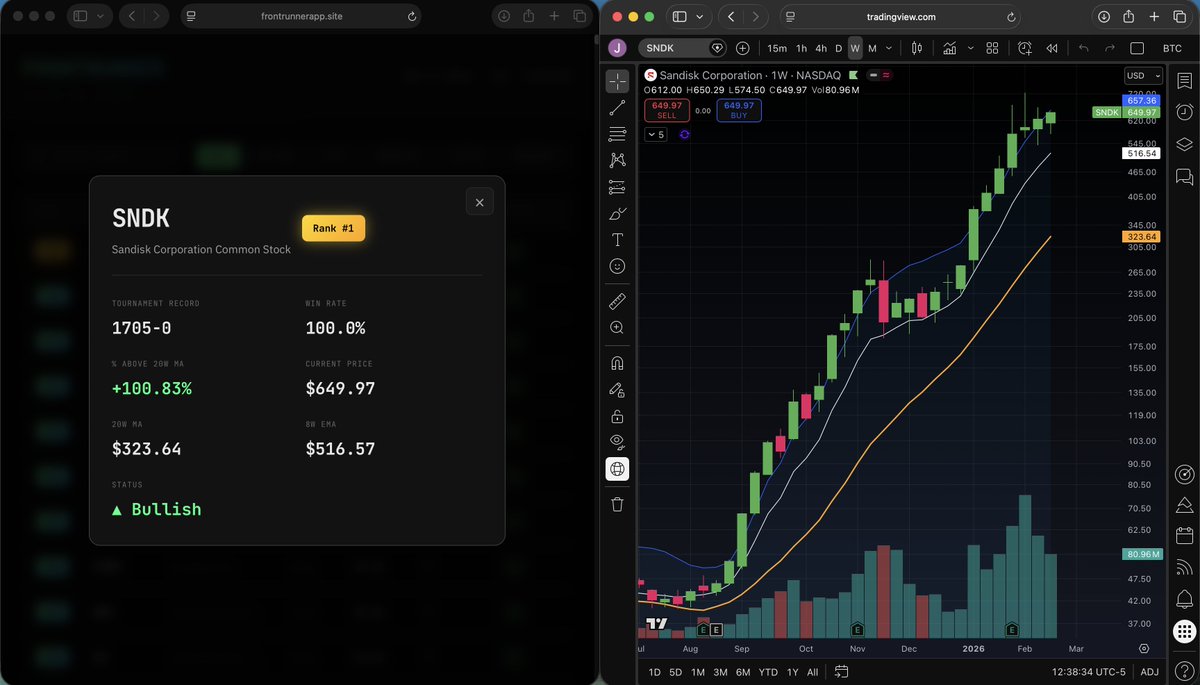Open the chats panel icon
This screenshot has height=685, width=1200.
pyautogui.click(x=1184, y=176)
